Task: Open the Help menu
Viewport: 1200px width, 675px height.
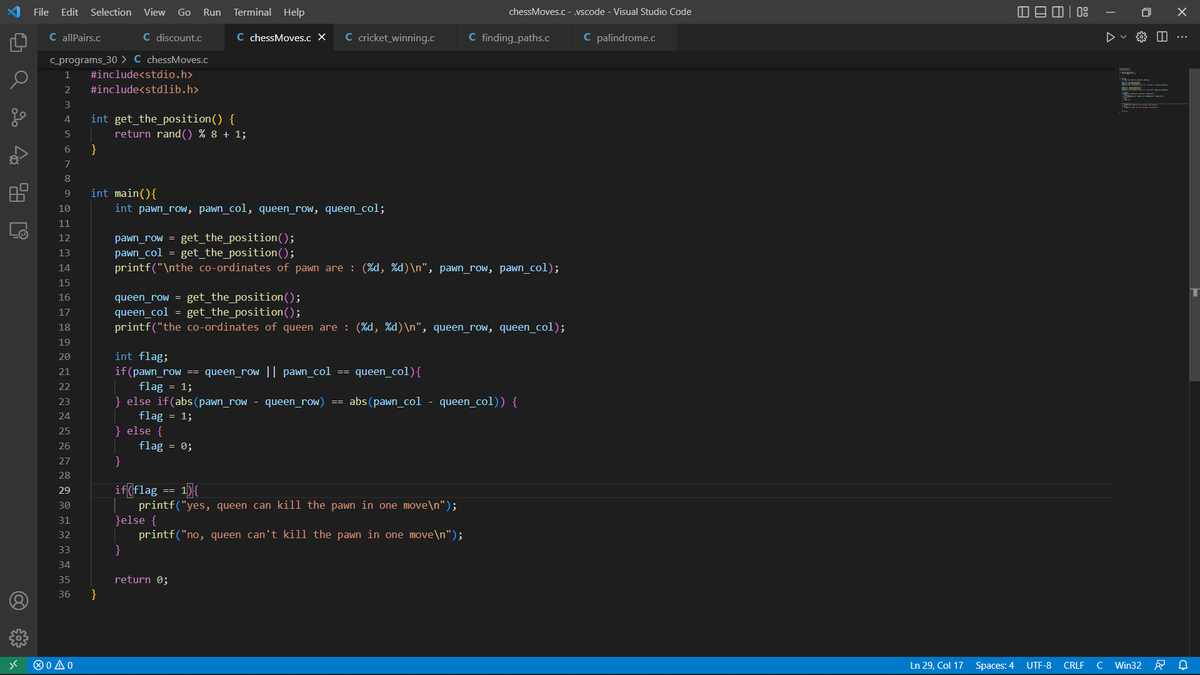Action: click(294, 12)
